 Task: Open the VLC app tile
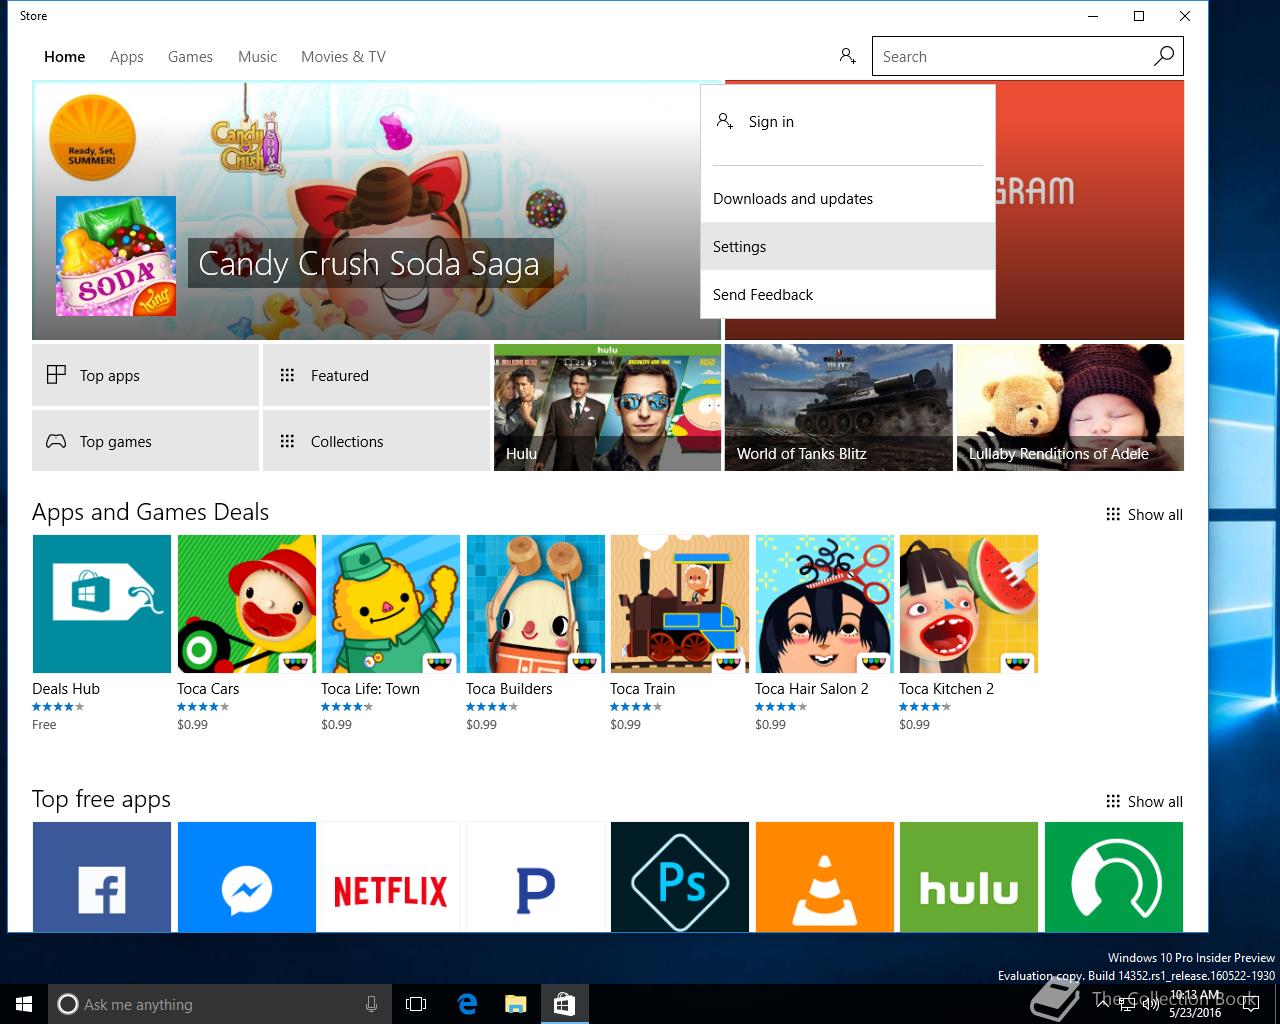[825, 877]
